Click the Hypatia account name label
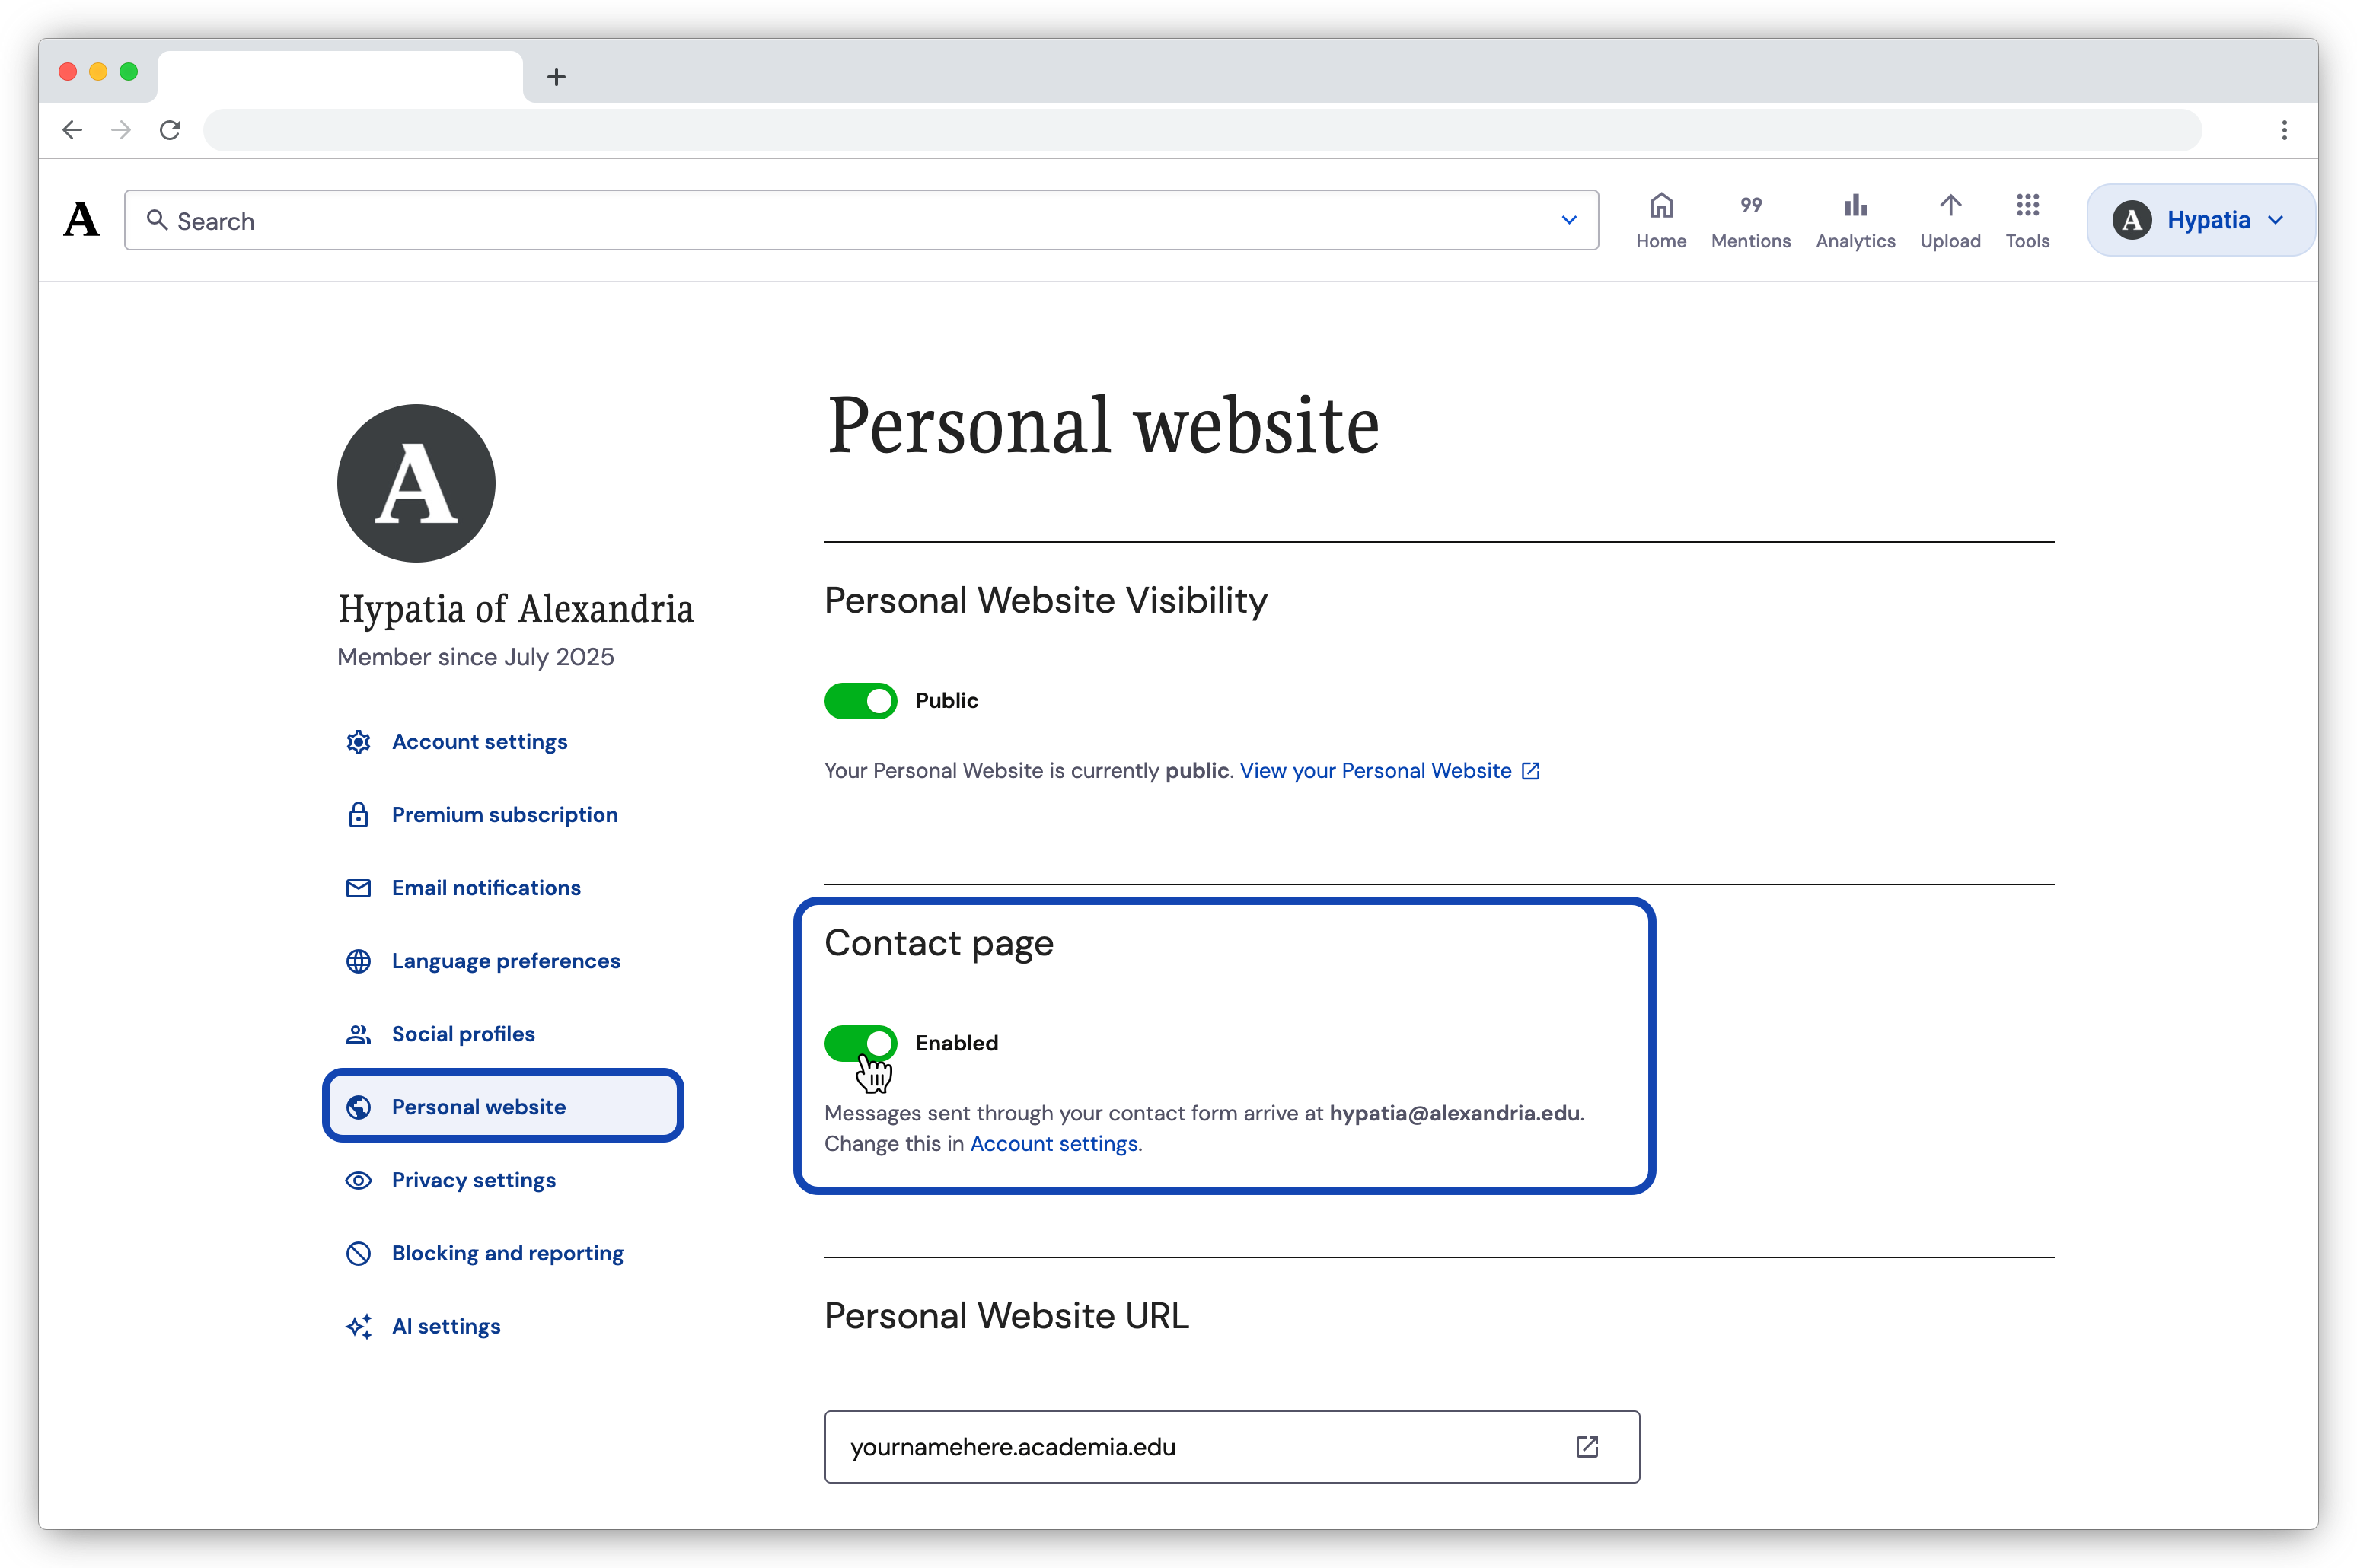The image size is (2357, 1568). pos(2208,220)
